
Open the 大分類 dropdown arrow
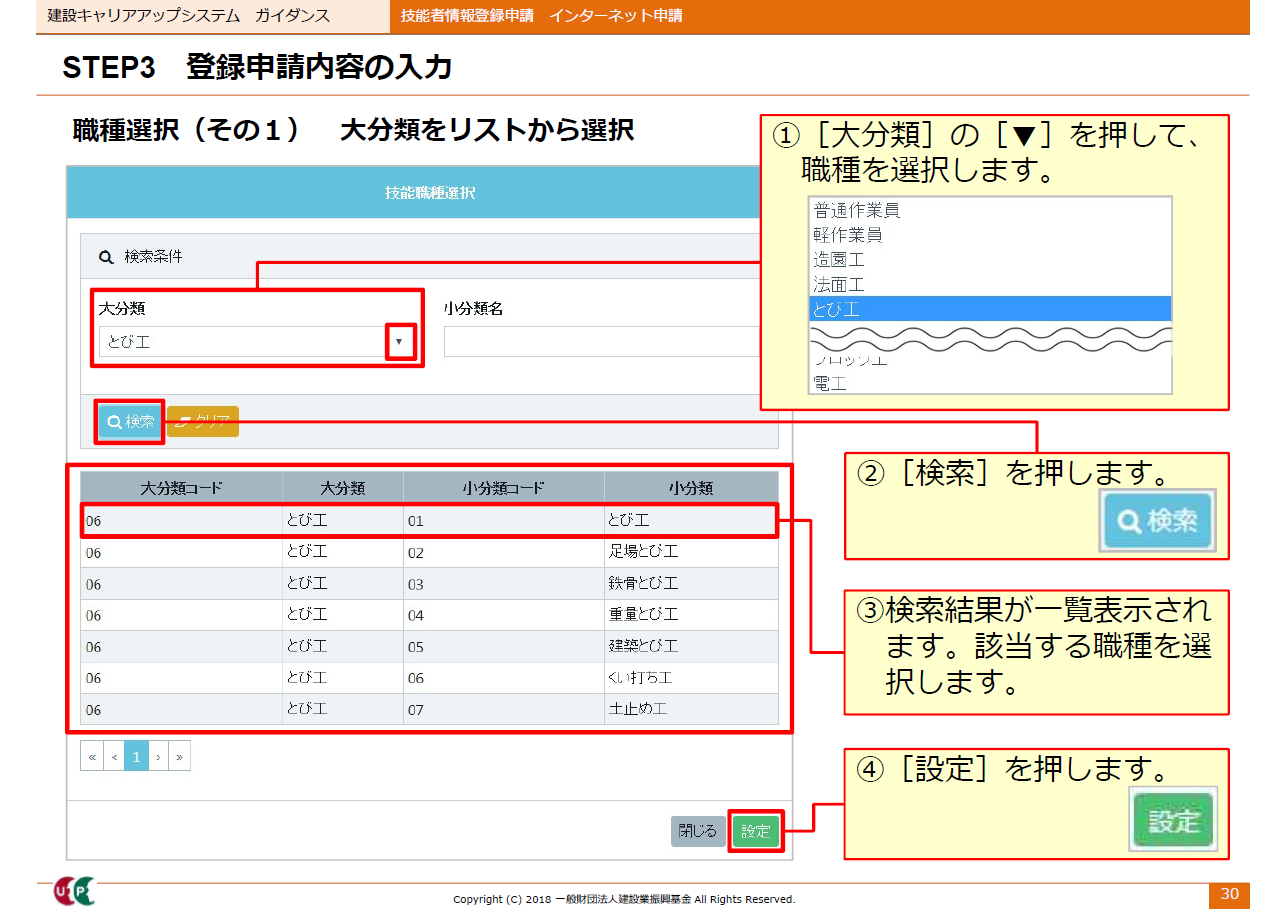400,342
